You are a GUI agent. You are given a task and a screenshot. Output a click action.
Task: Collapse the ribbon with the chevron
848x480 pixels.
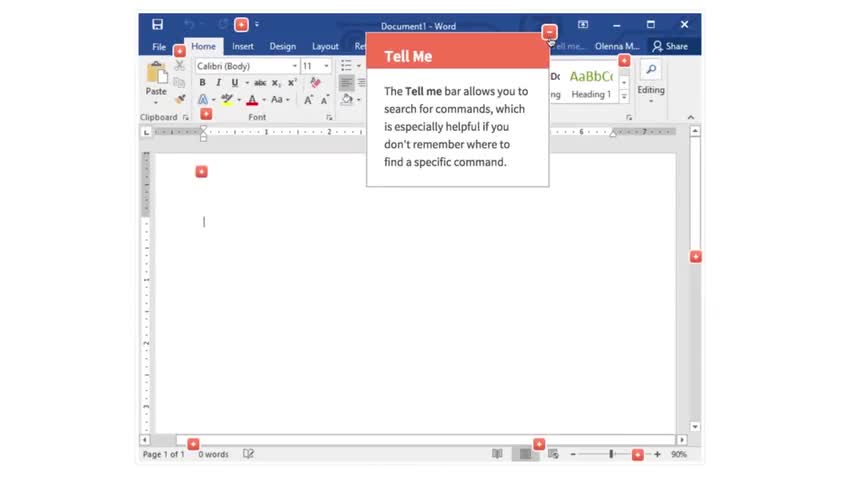click(x=691, y=117)
